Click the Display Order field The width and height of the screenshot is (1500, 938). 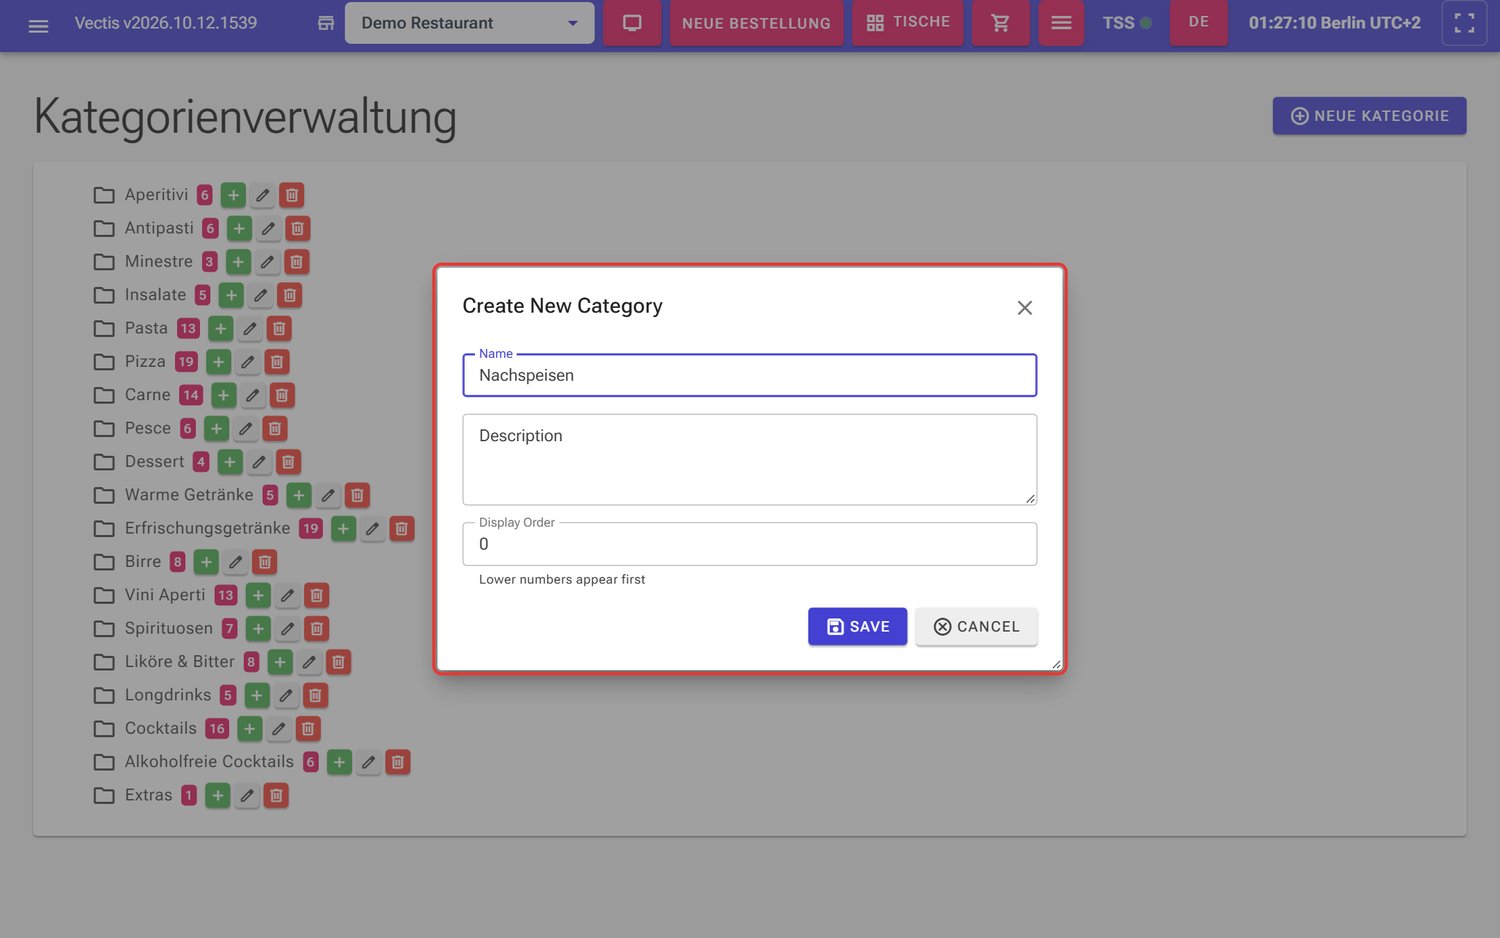750,544
